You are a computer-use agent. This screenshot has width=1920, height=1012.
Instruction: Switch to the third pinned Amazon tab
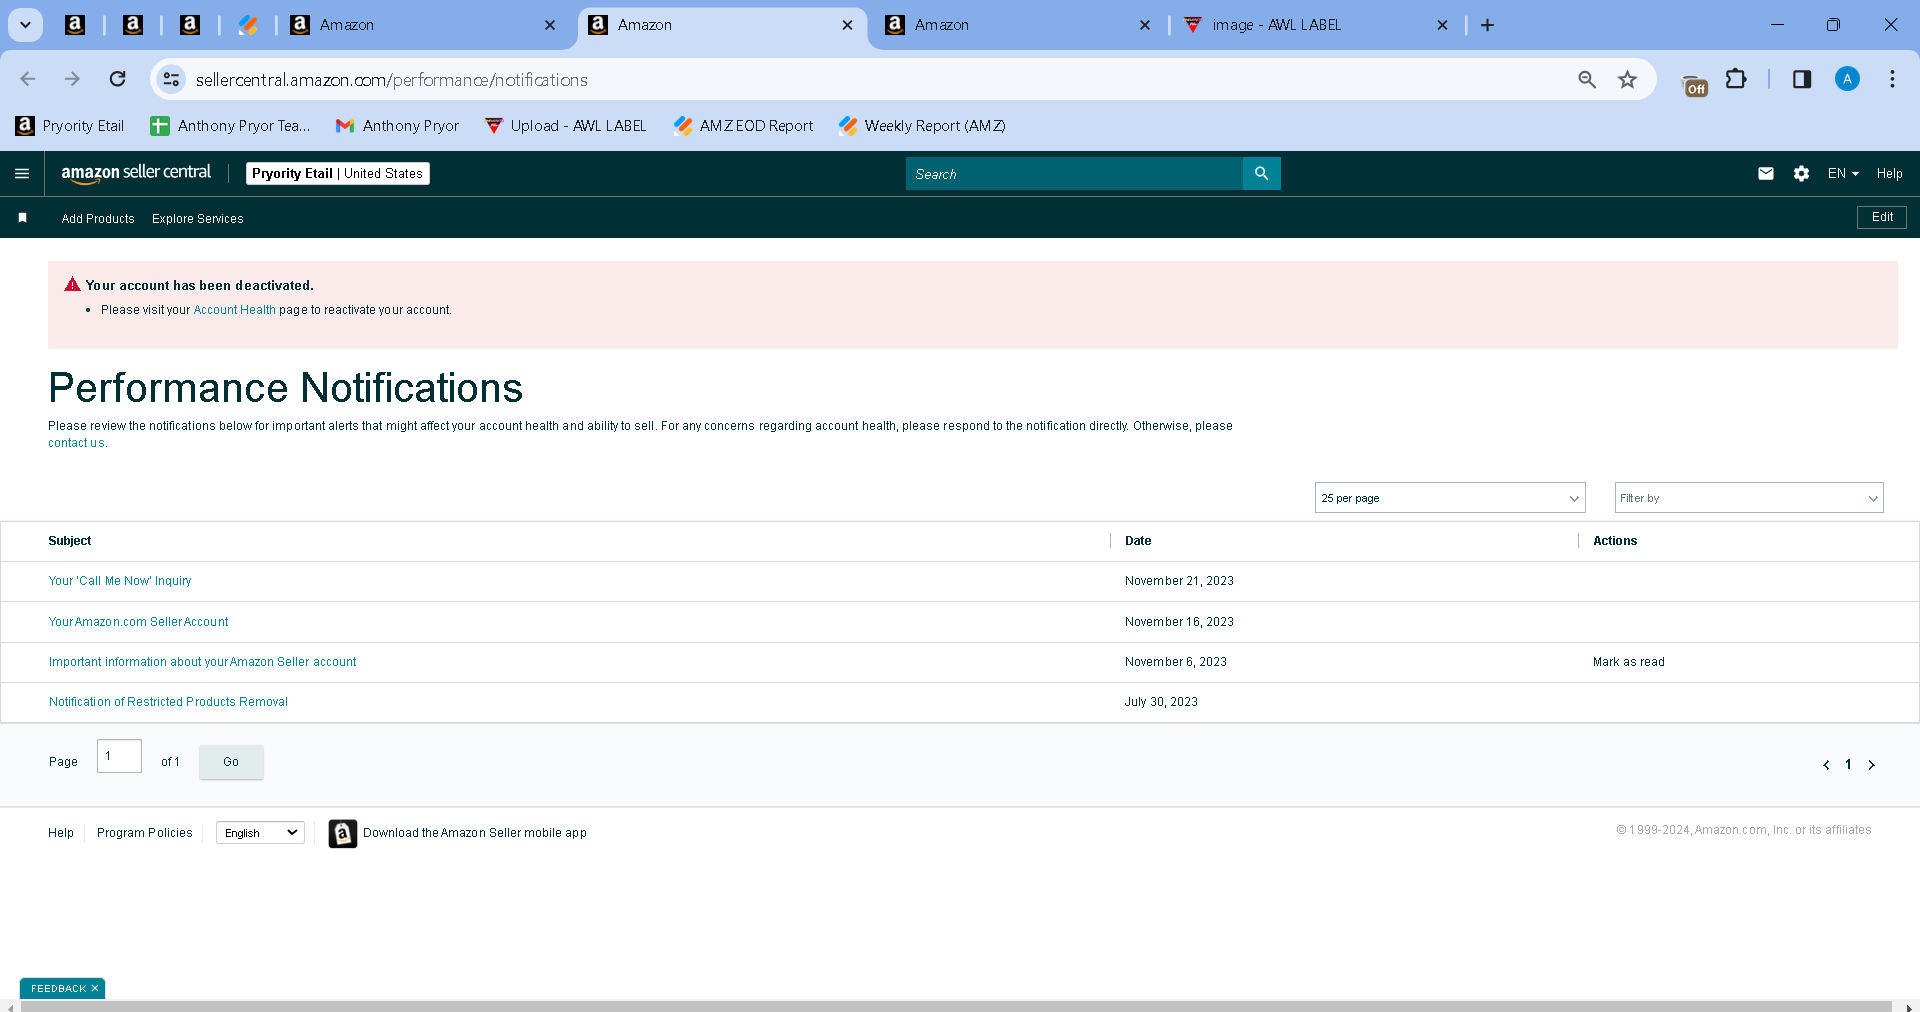point(190,25)
